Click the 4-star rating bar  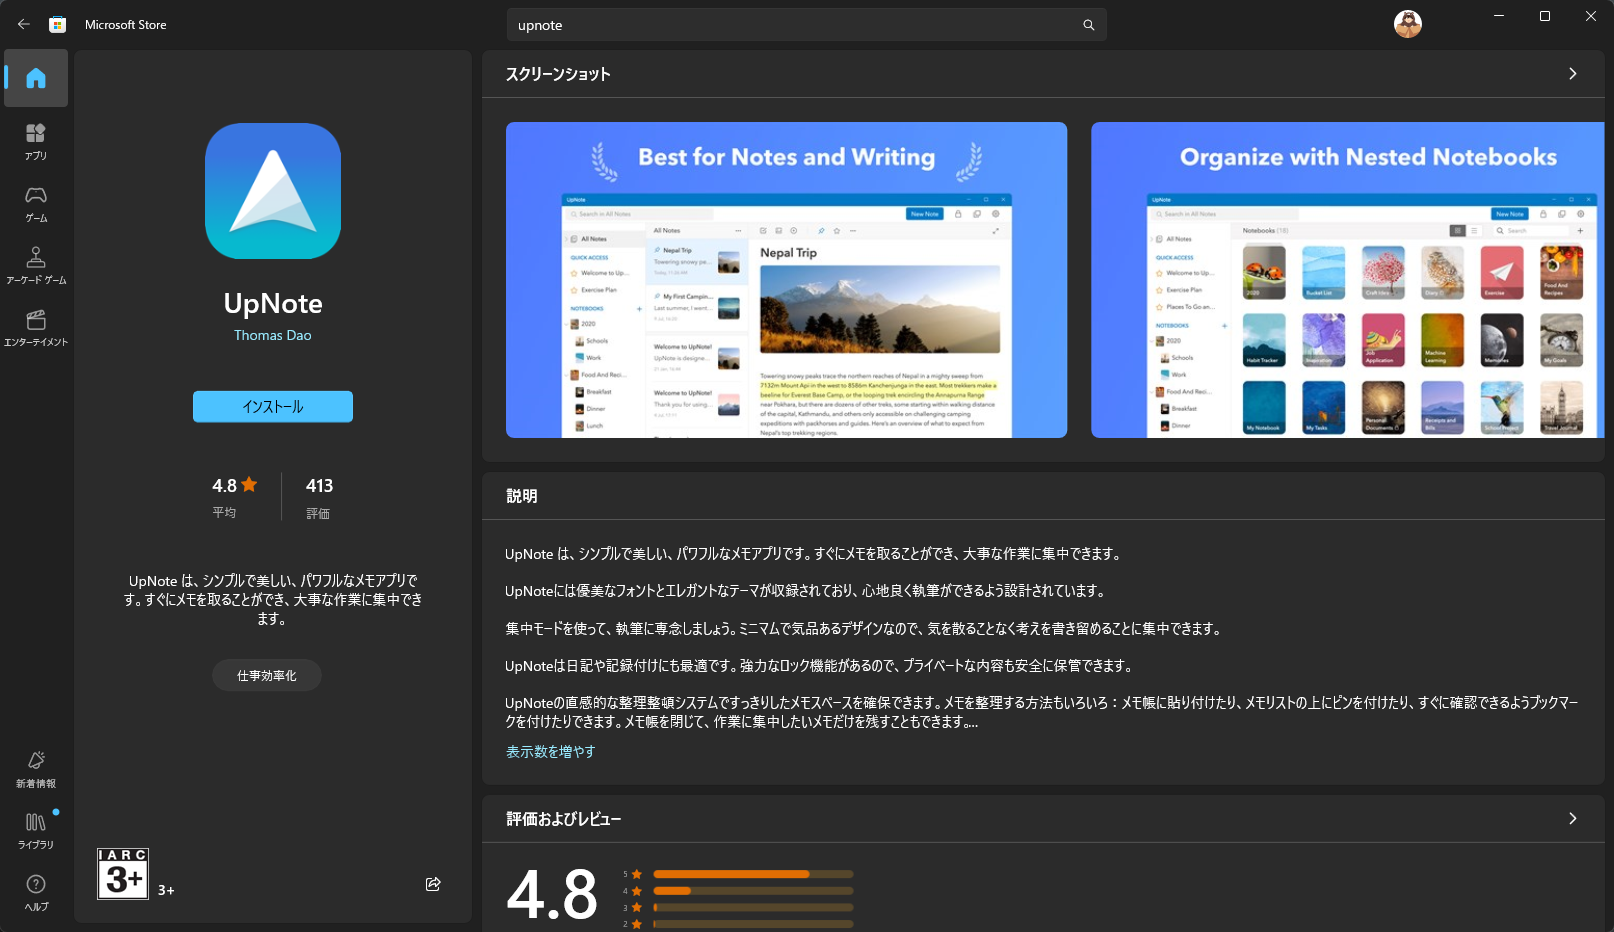(x=753, y=890)
